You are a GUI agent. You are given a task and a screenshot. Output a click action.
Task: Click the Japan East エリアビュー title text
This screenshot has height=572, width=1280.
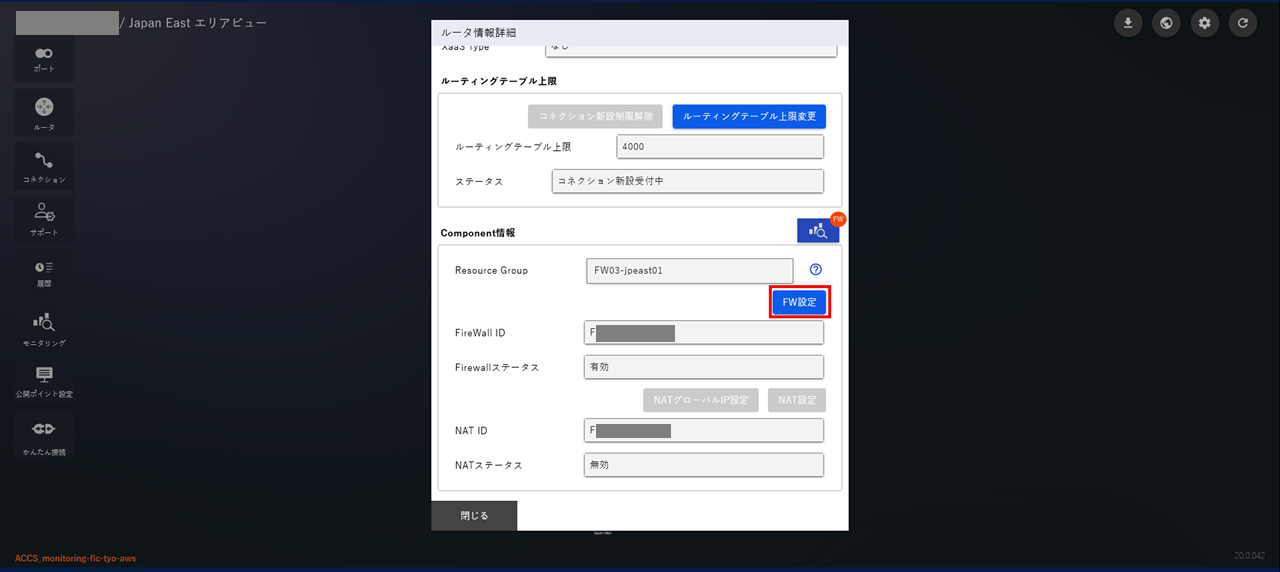pos(198,22)
